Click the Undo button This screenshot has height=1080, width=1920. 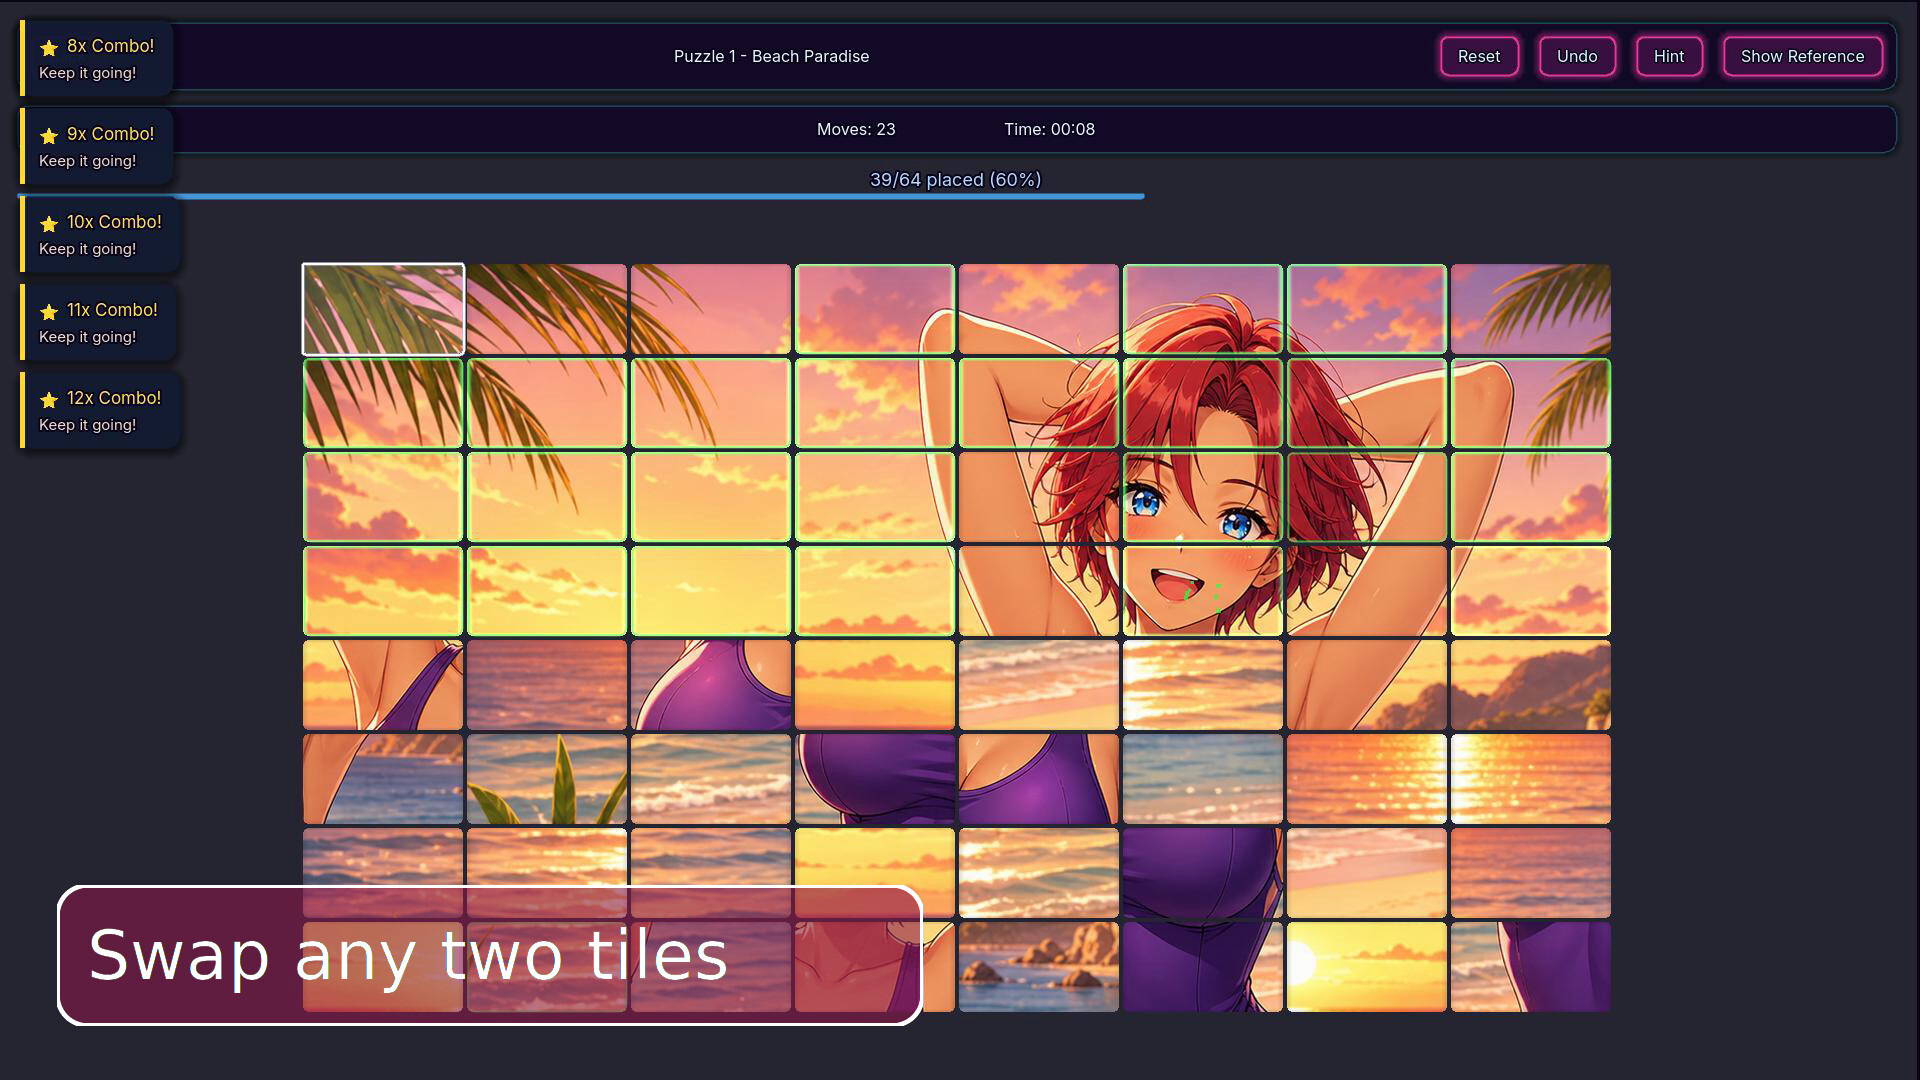(1577, 56)
